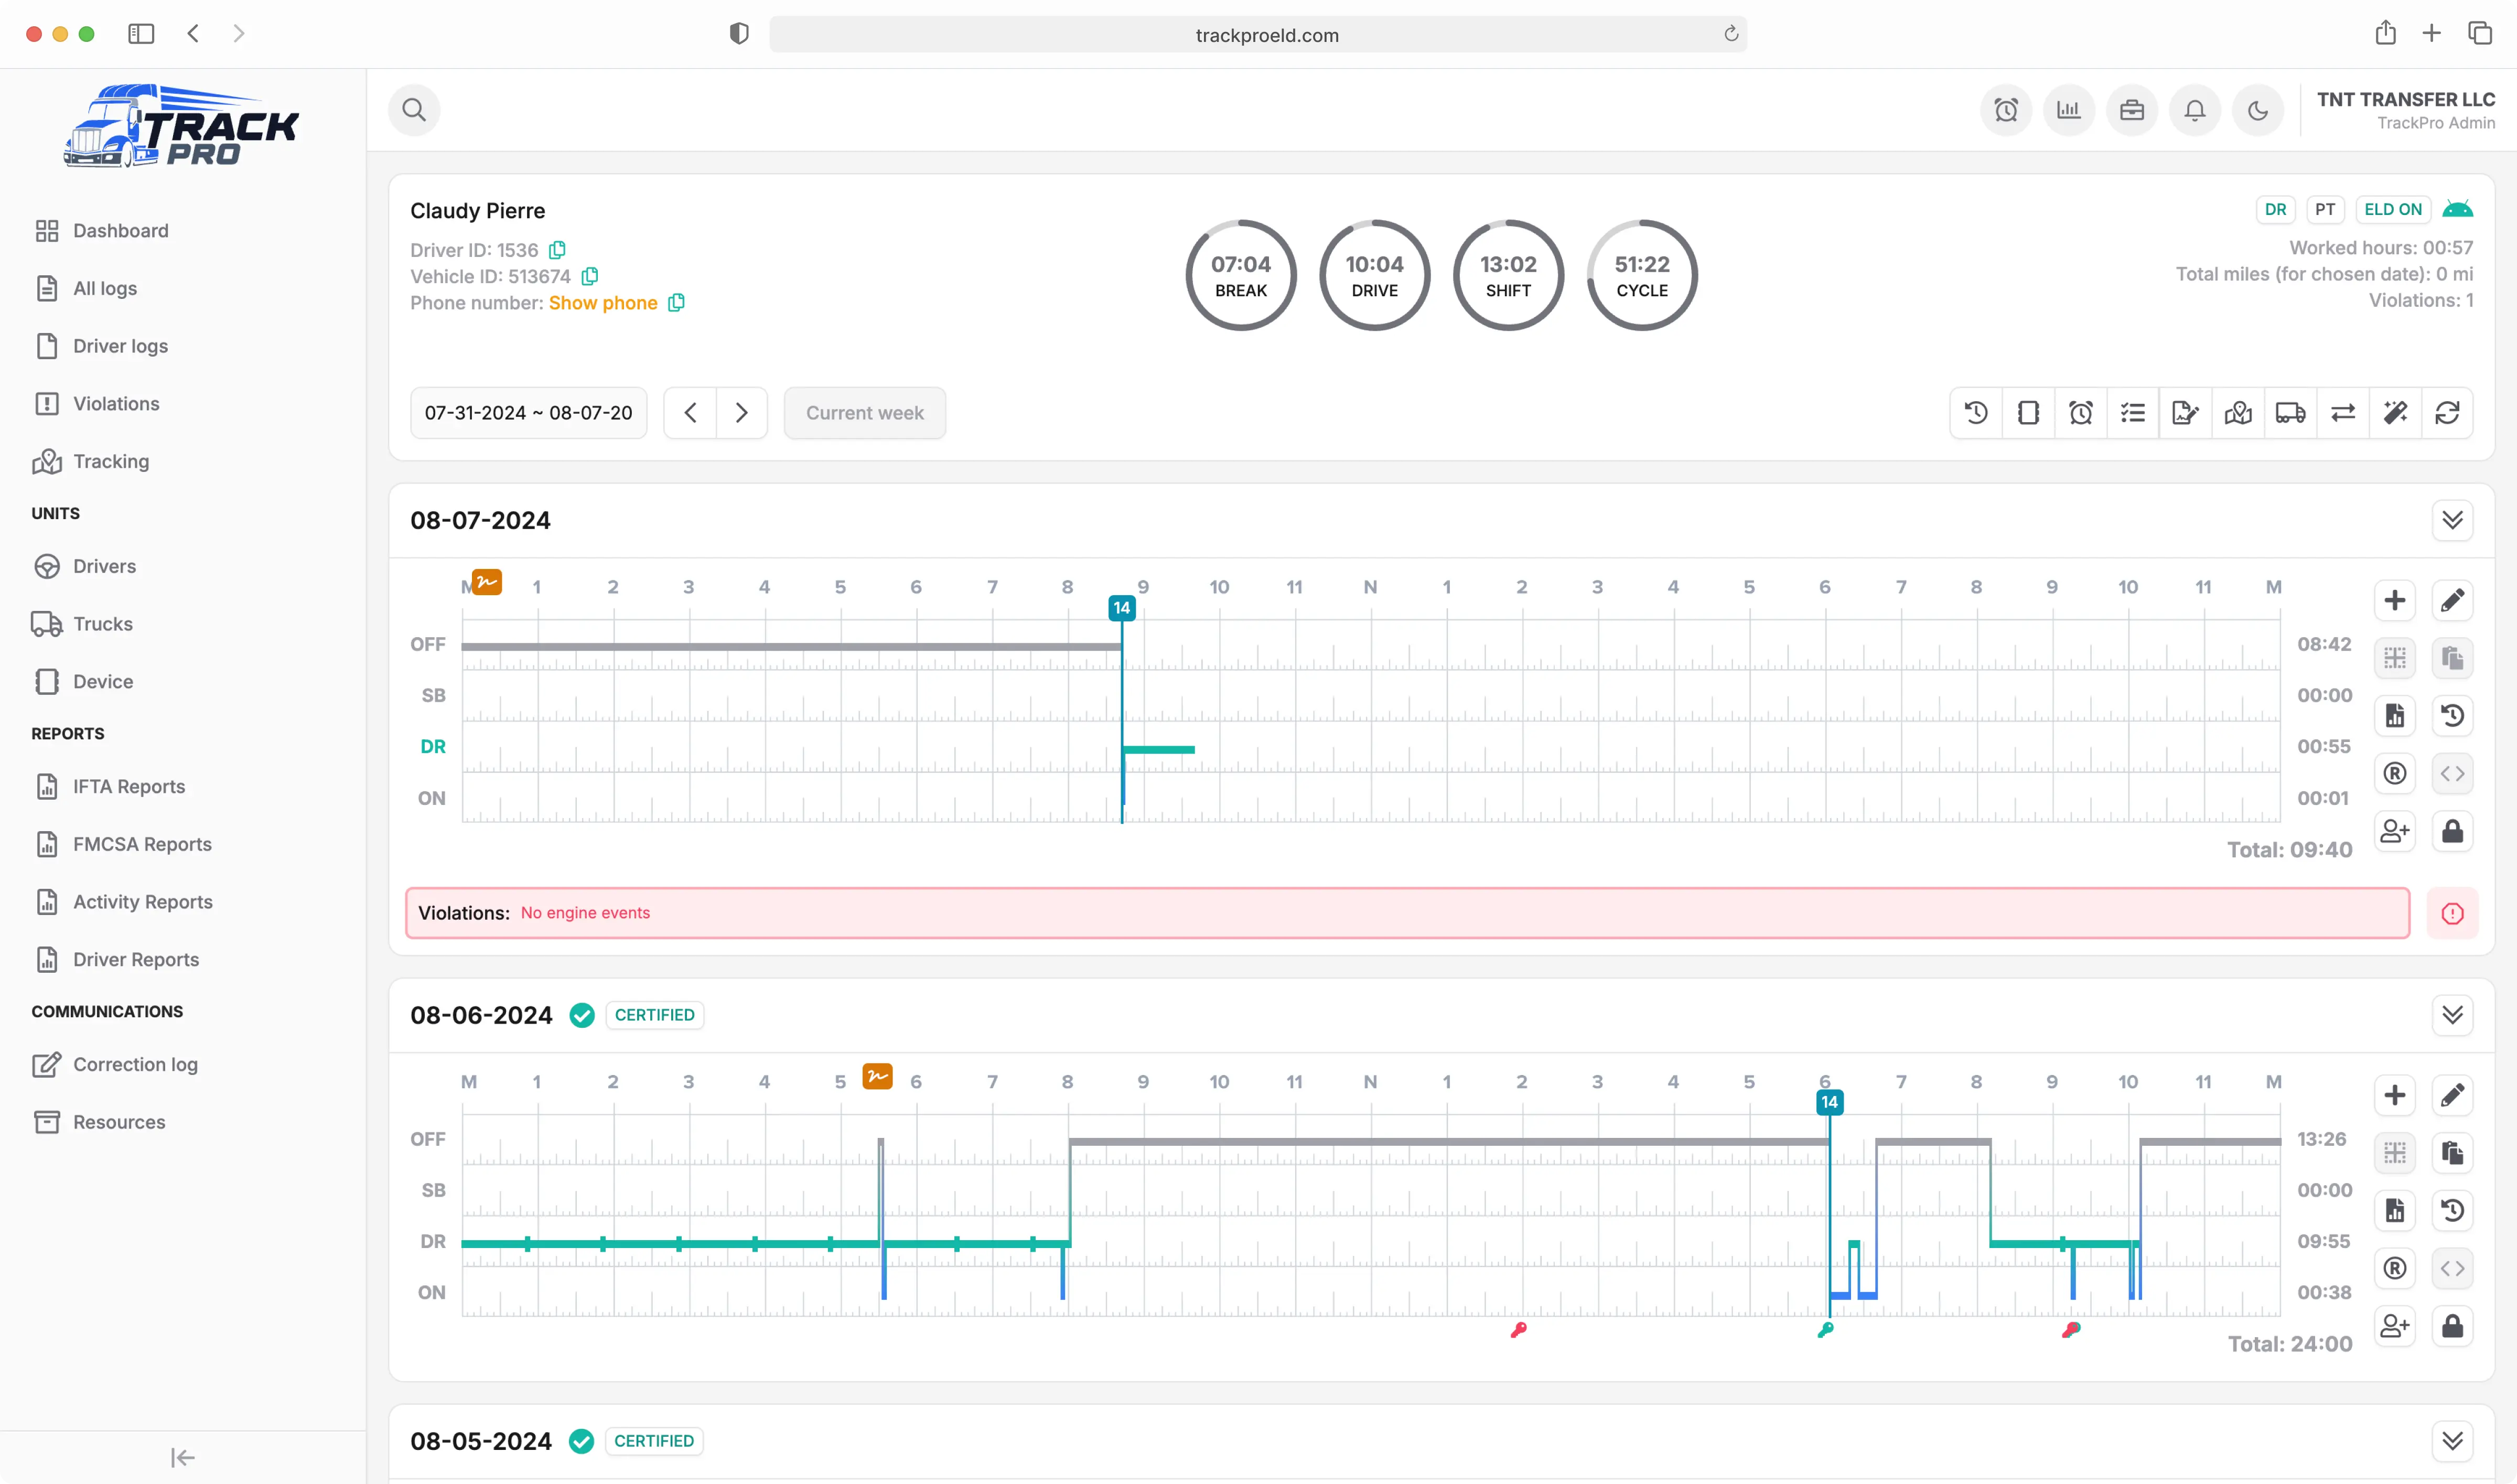Click the truck icon in driver toolbar

2290,413
